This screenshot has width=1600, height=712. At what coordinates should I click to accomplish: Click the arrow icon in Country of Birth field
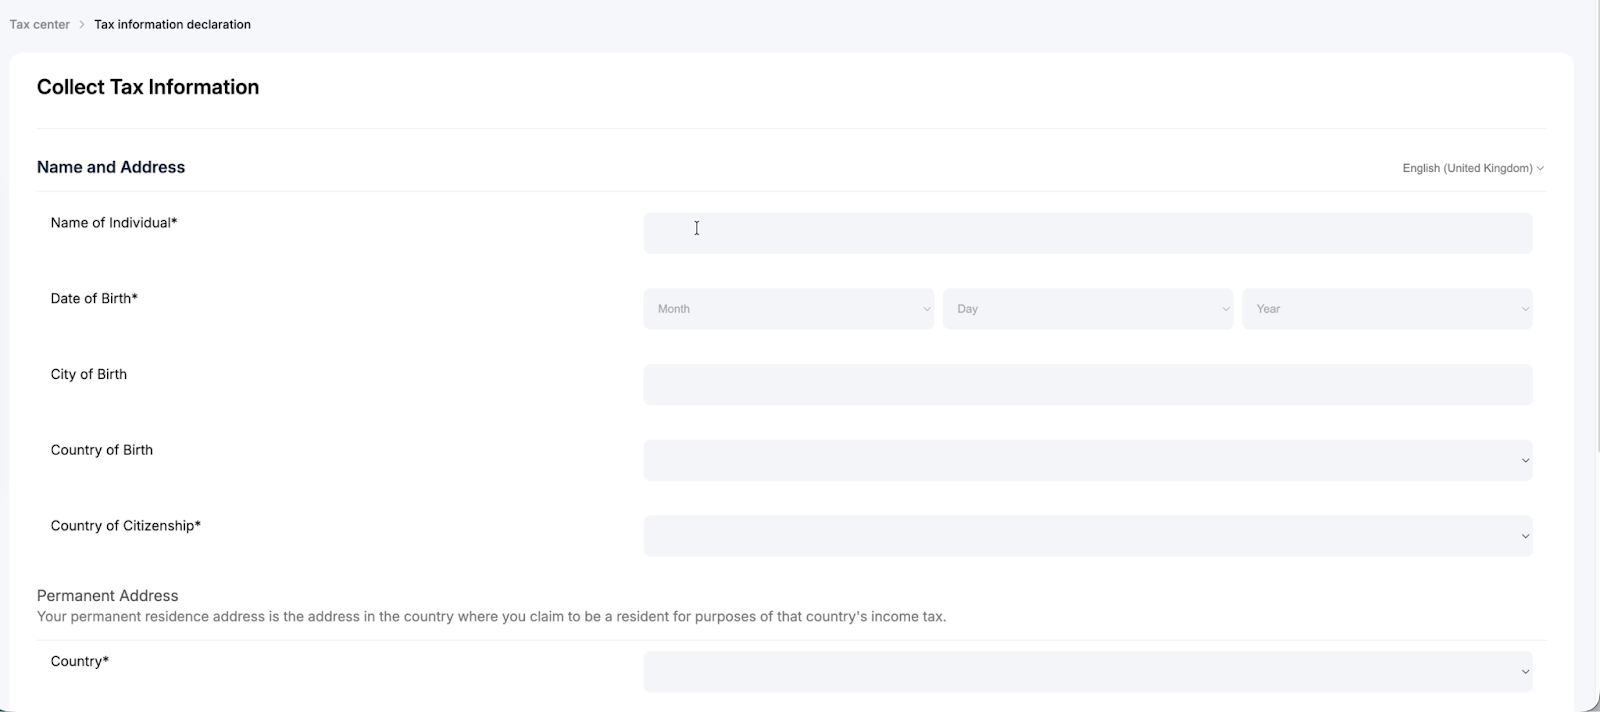click(x=1525, y=461)
